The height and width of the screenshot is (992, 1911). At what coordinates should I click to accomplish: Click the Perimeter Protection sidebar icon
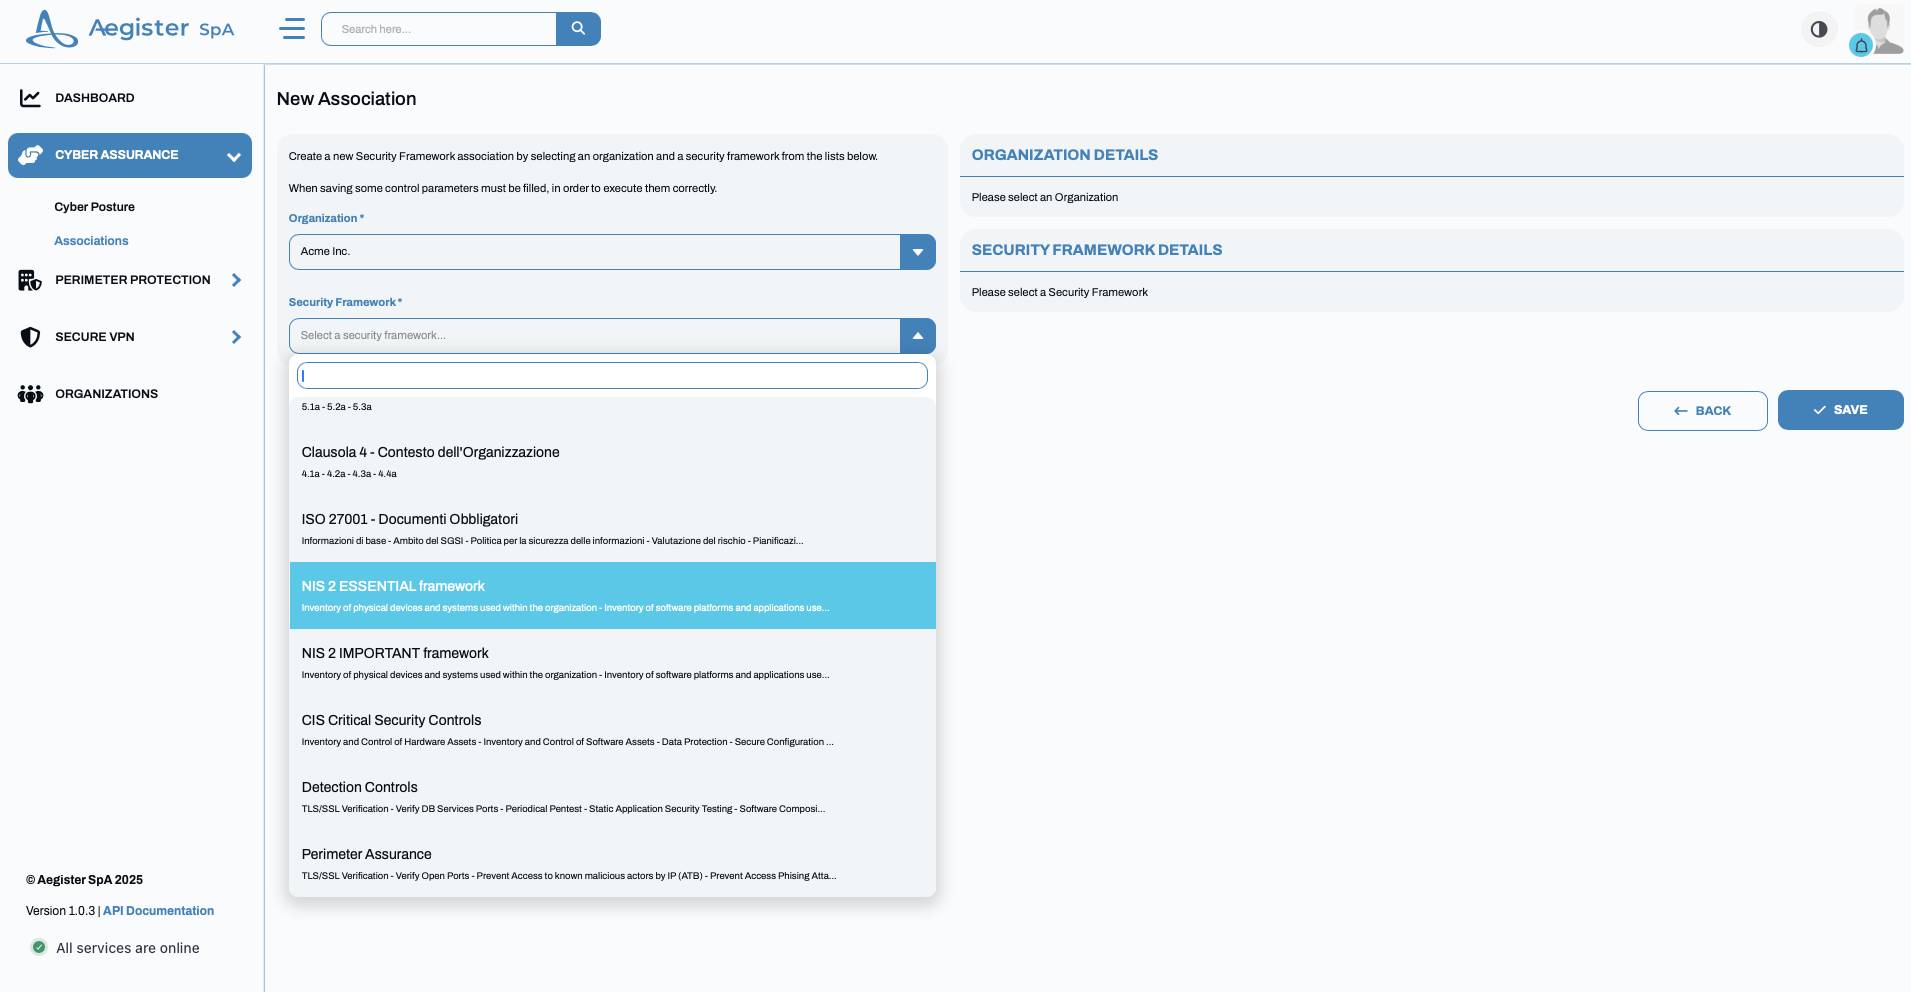(30, 280)
